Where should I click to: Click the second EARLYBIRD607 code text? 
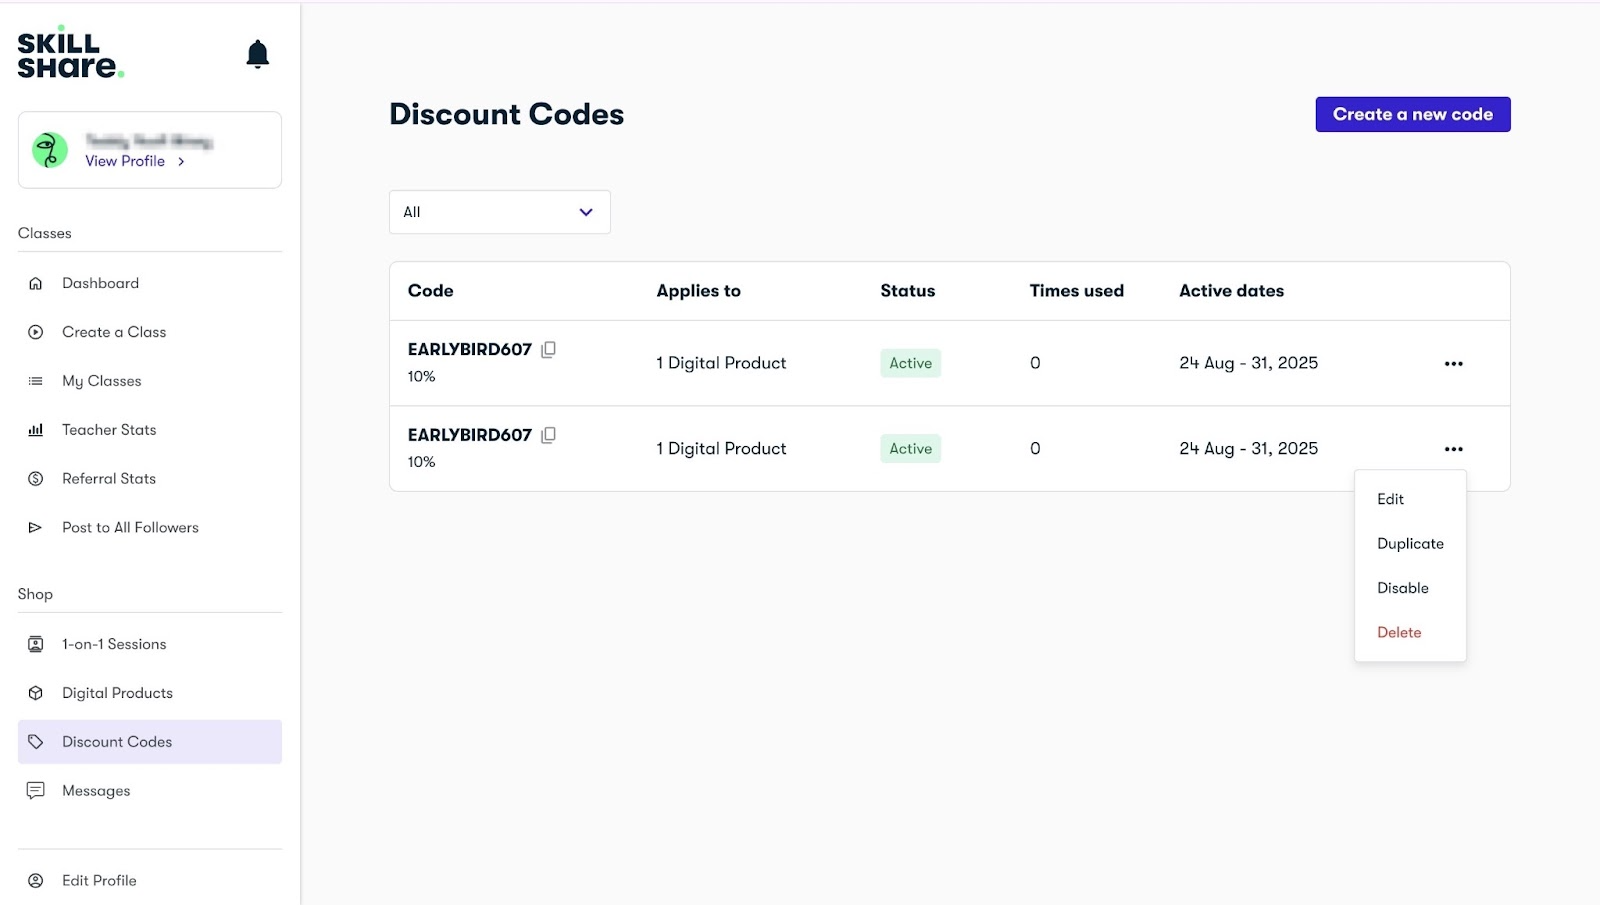tap(470, 435)
